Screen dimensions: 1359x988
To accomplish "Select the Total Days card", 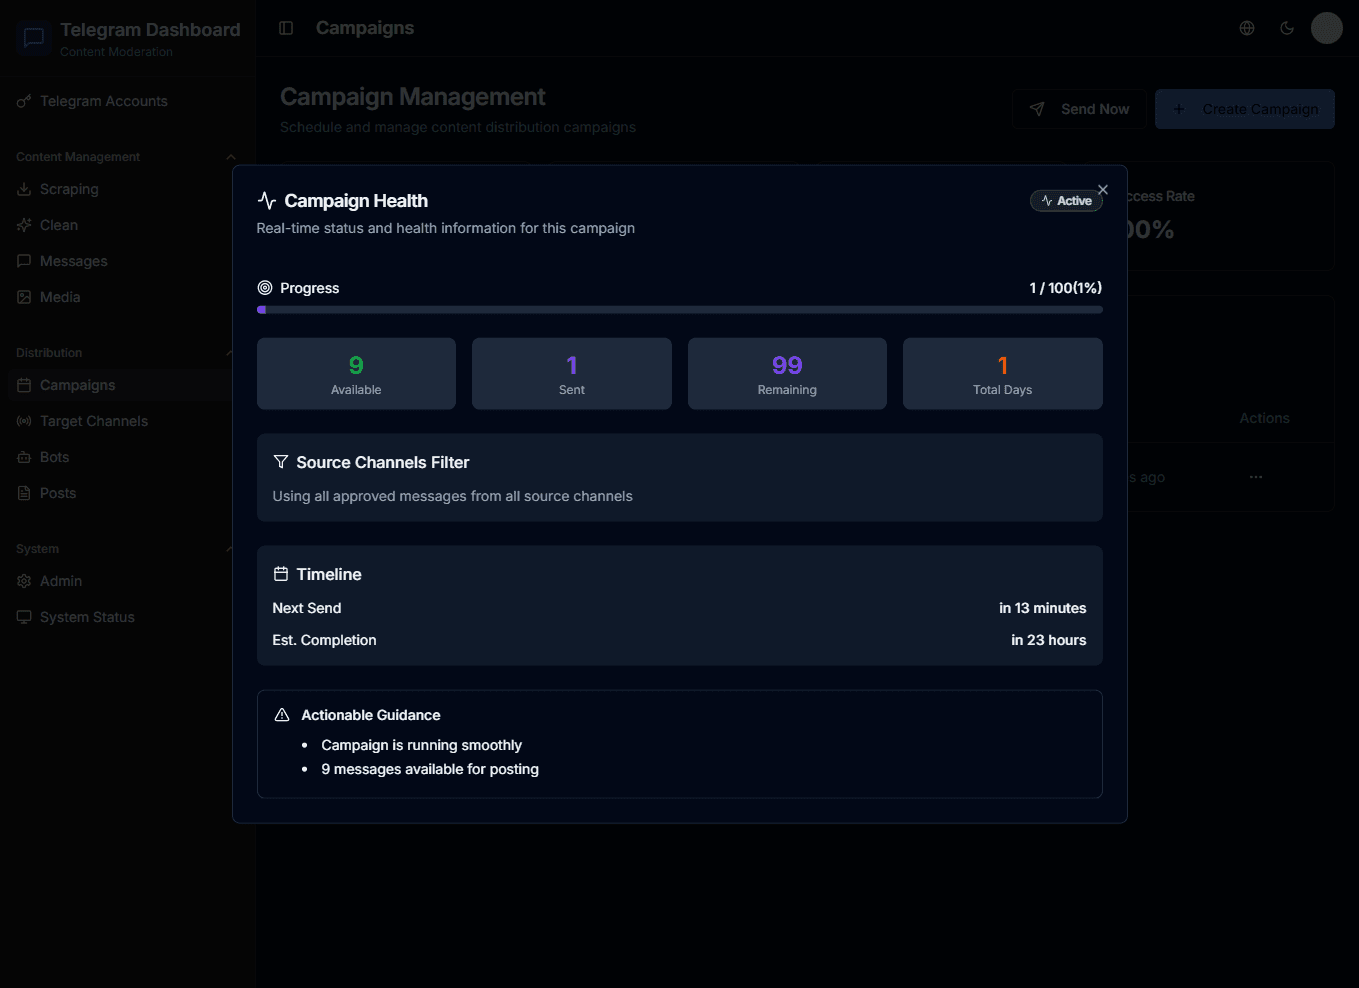I will (1003, 374).
